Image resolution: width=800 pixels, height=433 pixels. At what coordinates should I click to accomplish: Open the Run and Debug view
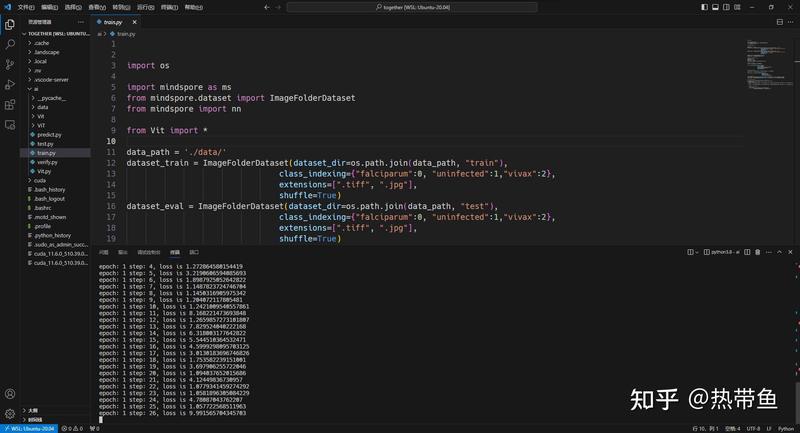tap(10, 84)
